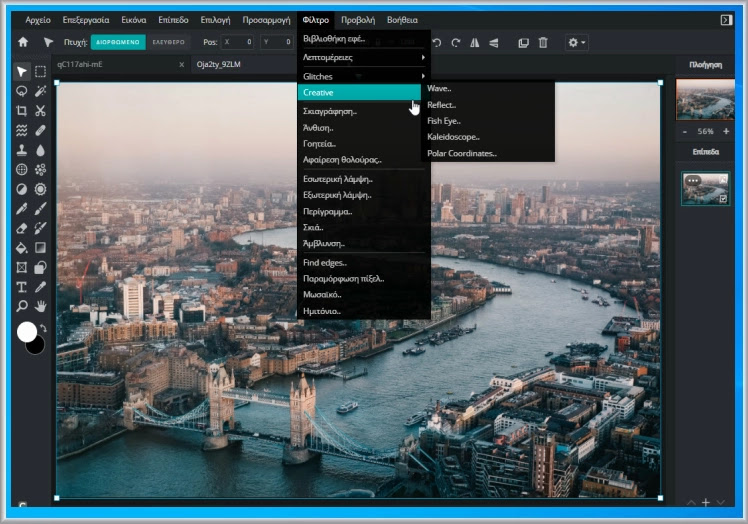Screen dimensions: 748x524
Task: Select the Hand pan tool
Action: pos(41,306)
